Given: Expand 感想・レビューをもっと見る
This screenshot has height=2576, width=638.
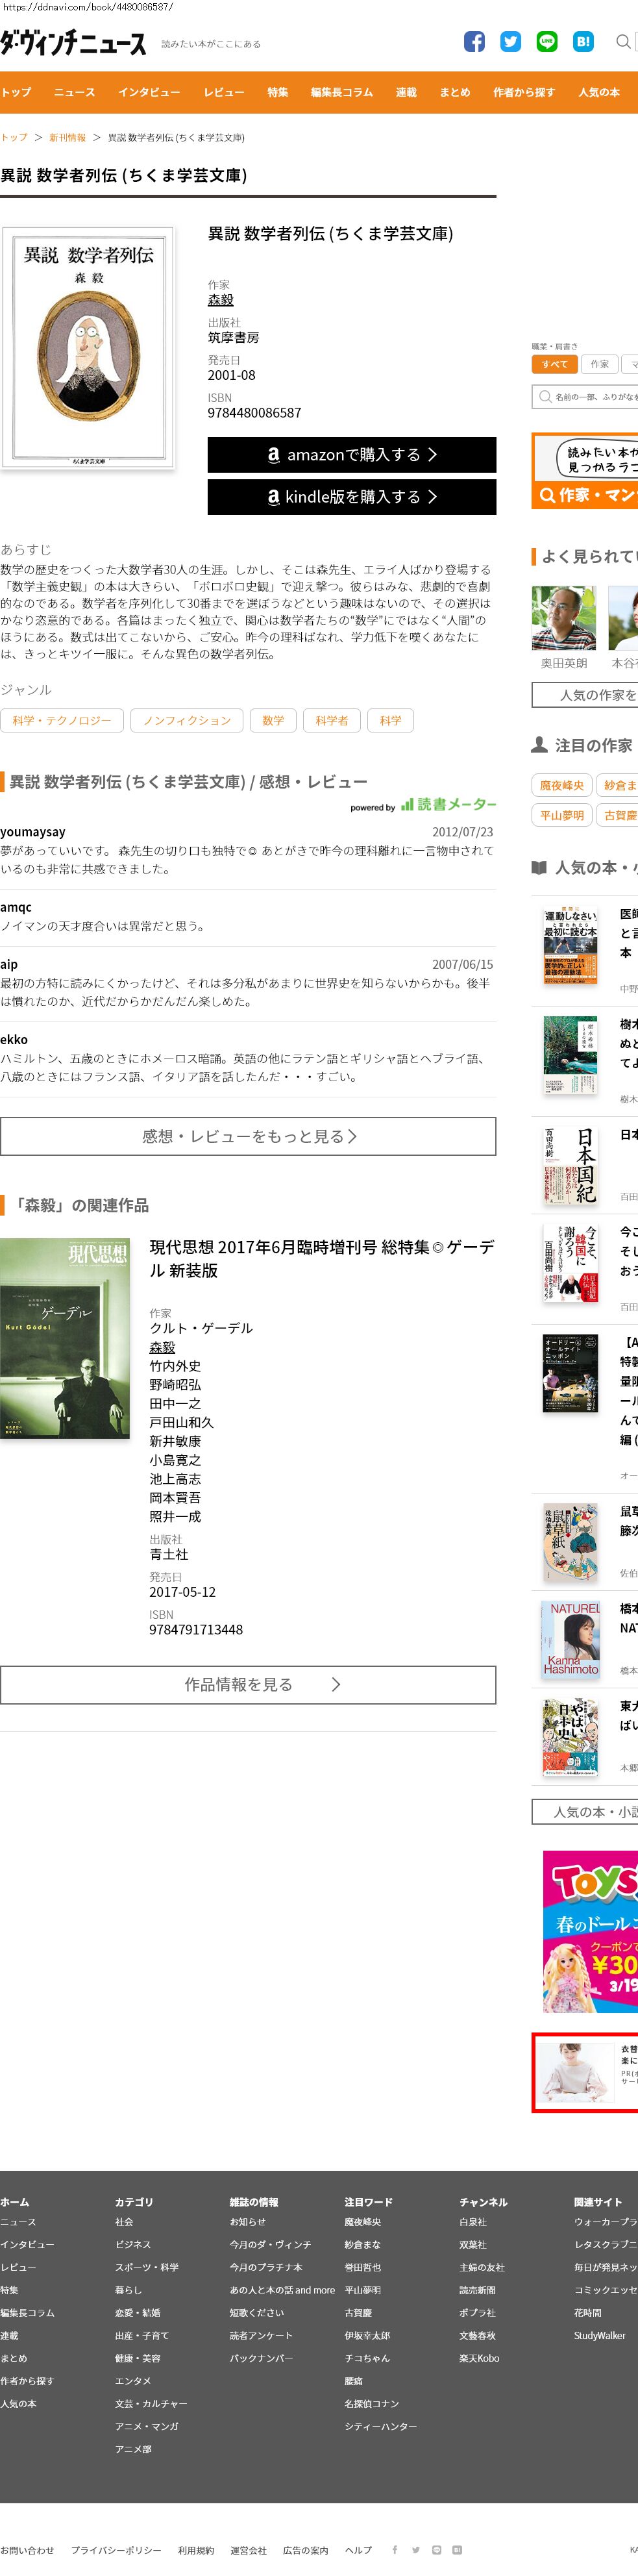Looking at the screenshot, I should (248, 1136).
